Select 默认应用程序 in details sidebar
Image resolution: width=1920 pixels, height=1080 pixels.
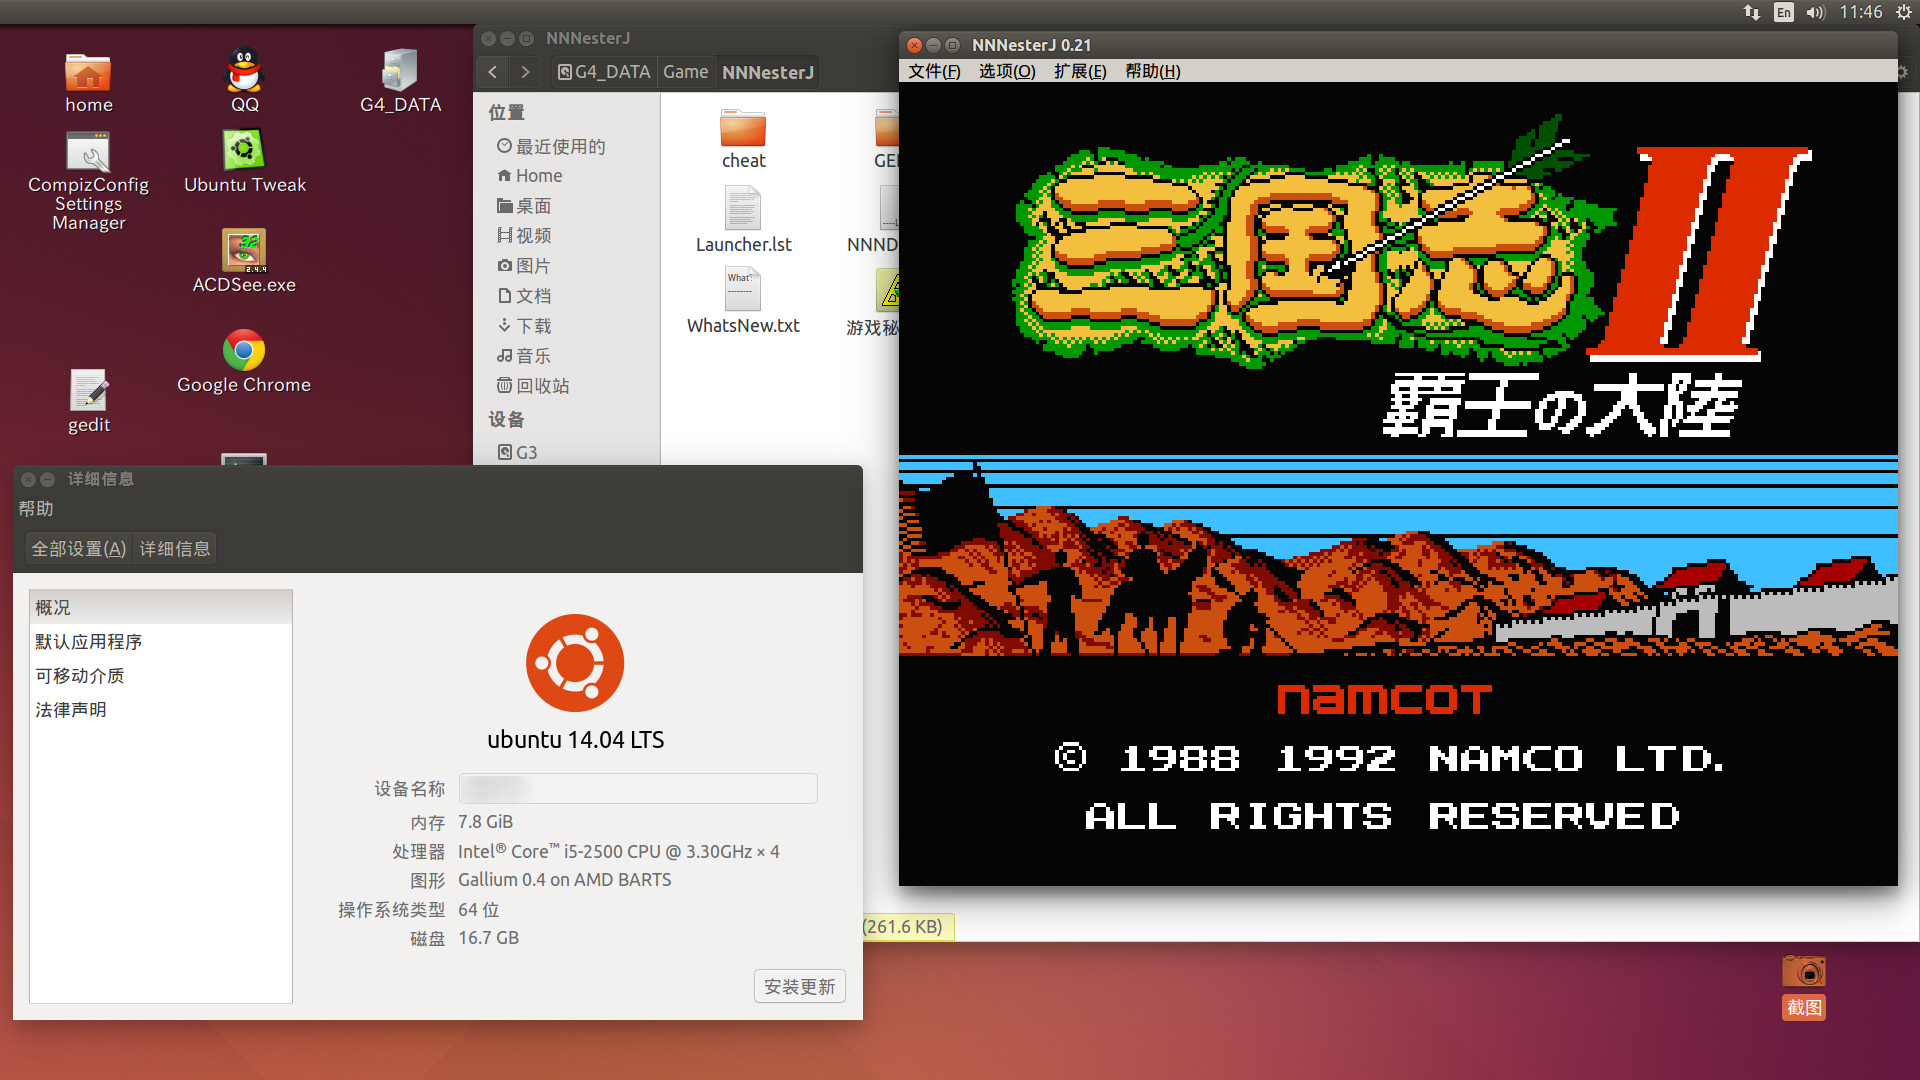161,641
